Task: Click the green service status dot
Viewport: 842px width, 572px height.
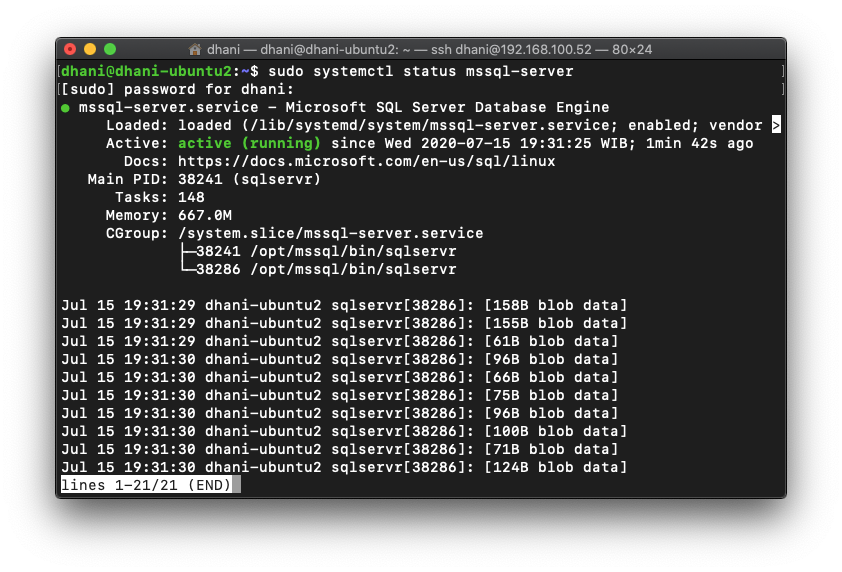Action: click(x=66, y=108)
